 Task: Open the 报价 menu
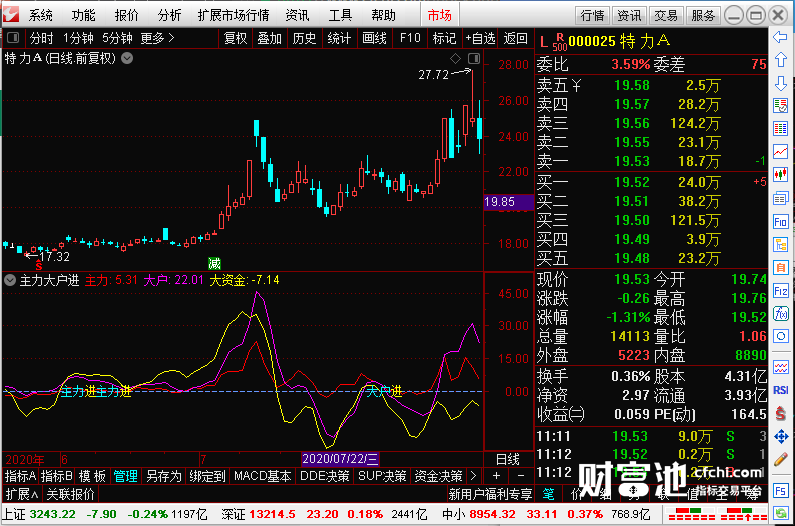tap(126, 15)
